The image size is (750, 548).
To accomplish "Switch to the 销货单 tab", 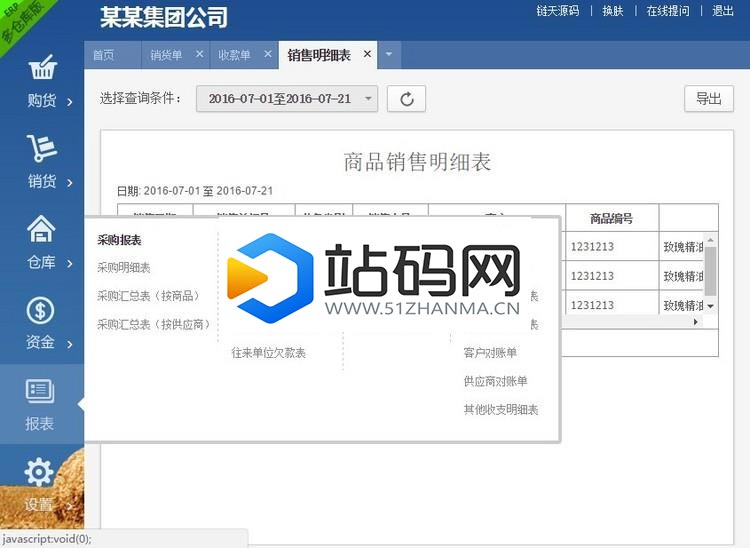I will click(166, 55).
